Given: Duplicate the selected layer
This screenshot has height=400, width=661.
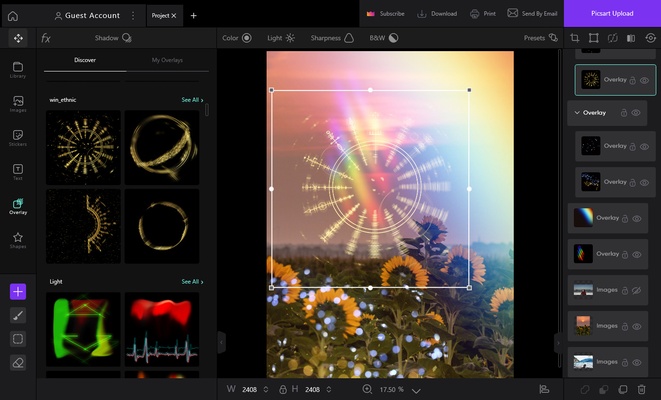Looking at the screenshot, I should [x=623, y=389].
